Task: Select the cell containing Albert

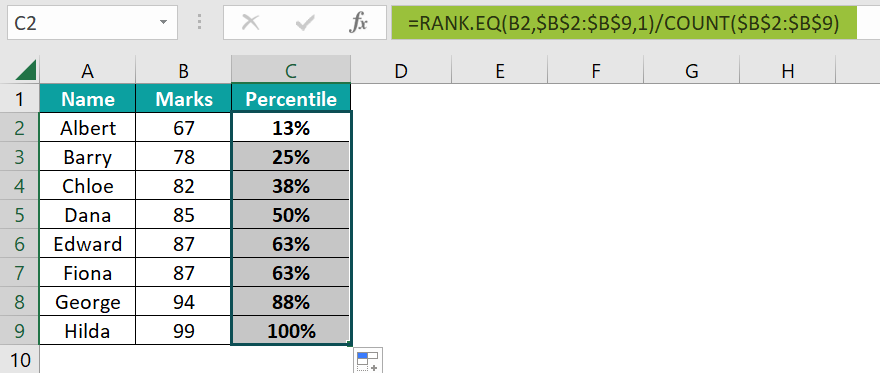Action: click(88, 128)
